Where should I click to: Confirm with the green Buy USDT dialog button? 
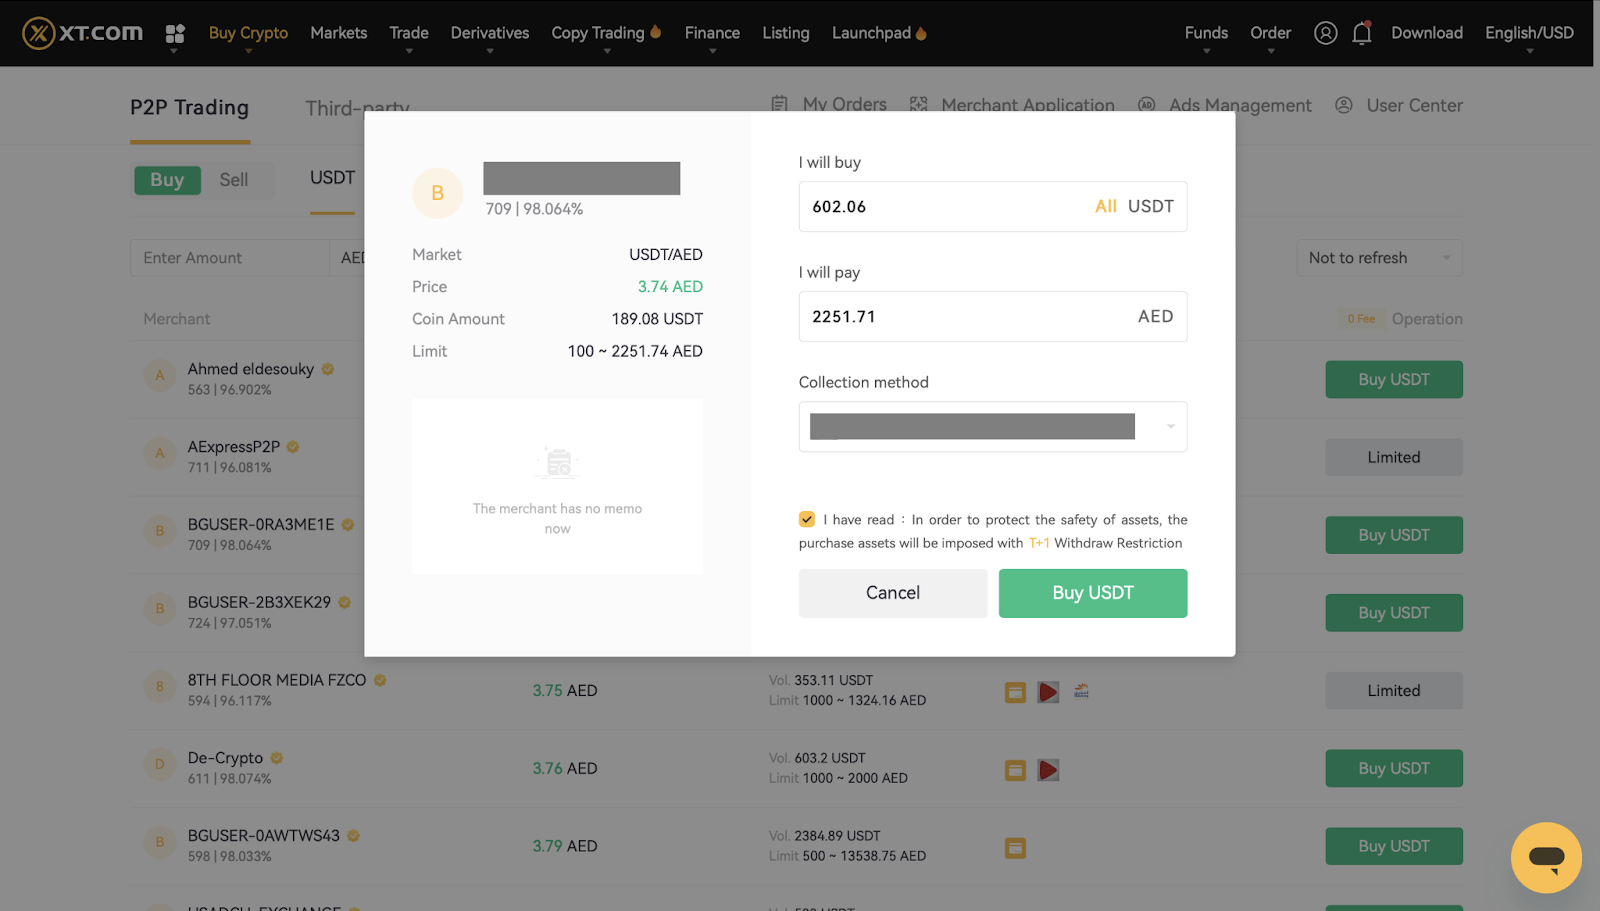pos(1092,593)
